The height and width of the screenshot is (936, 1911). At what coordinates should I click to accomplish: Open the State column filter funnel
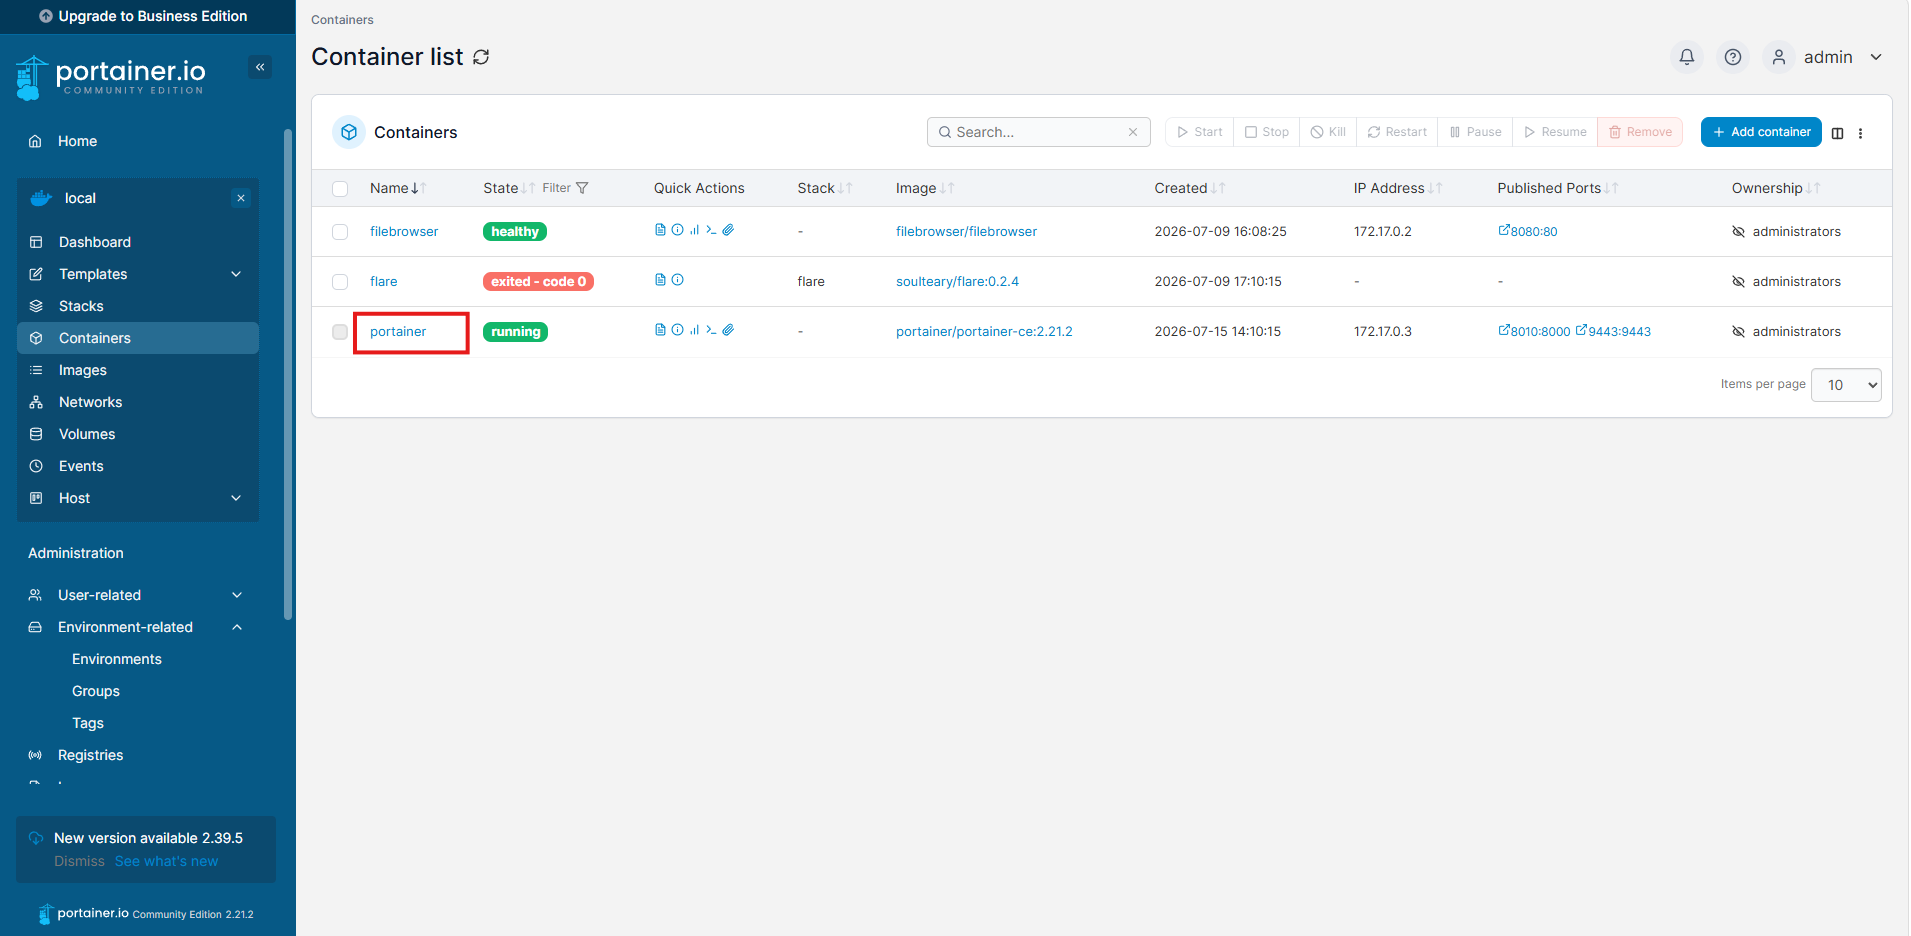point(582,188)
